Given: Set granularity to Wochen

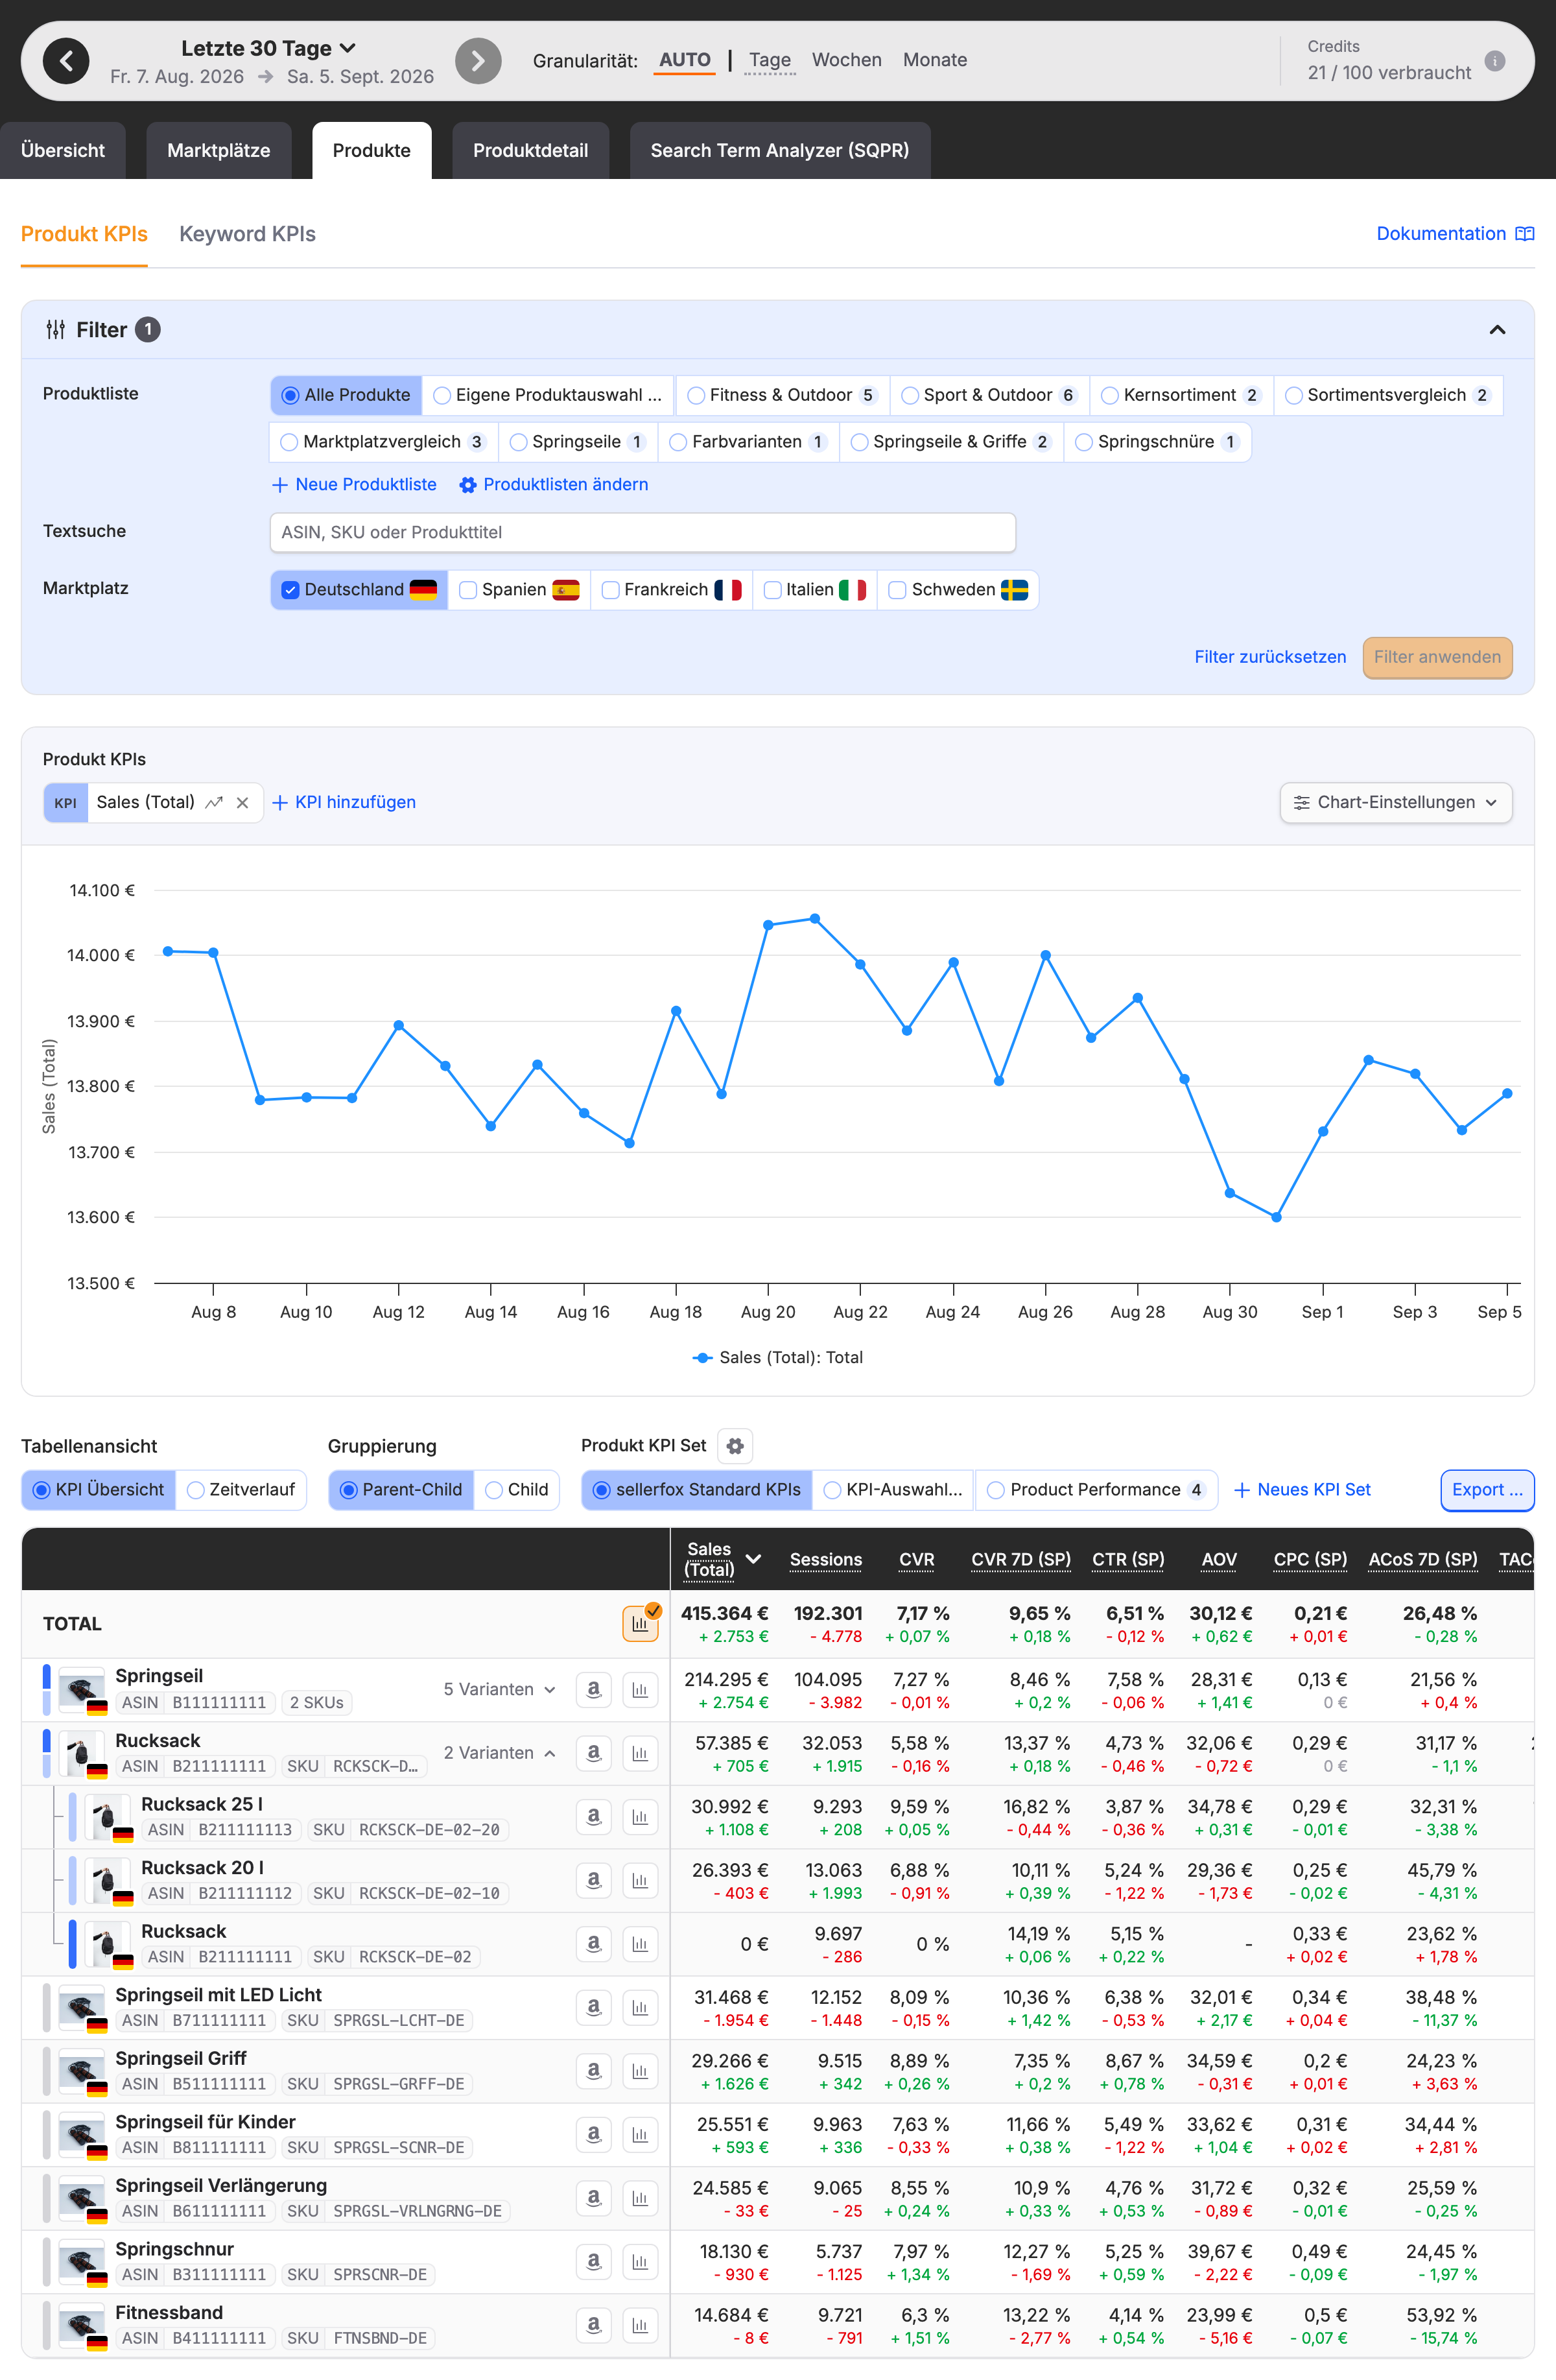Looking at the screenshot, I should tap(846, 60).
